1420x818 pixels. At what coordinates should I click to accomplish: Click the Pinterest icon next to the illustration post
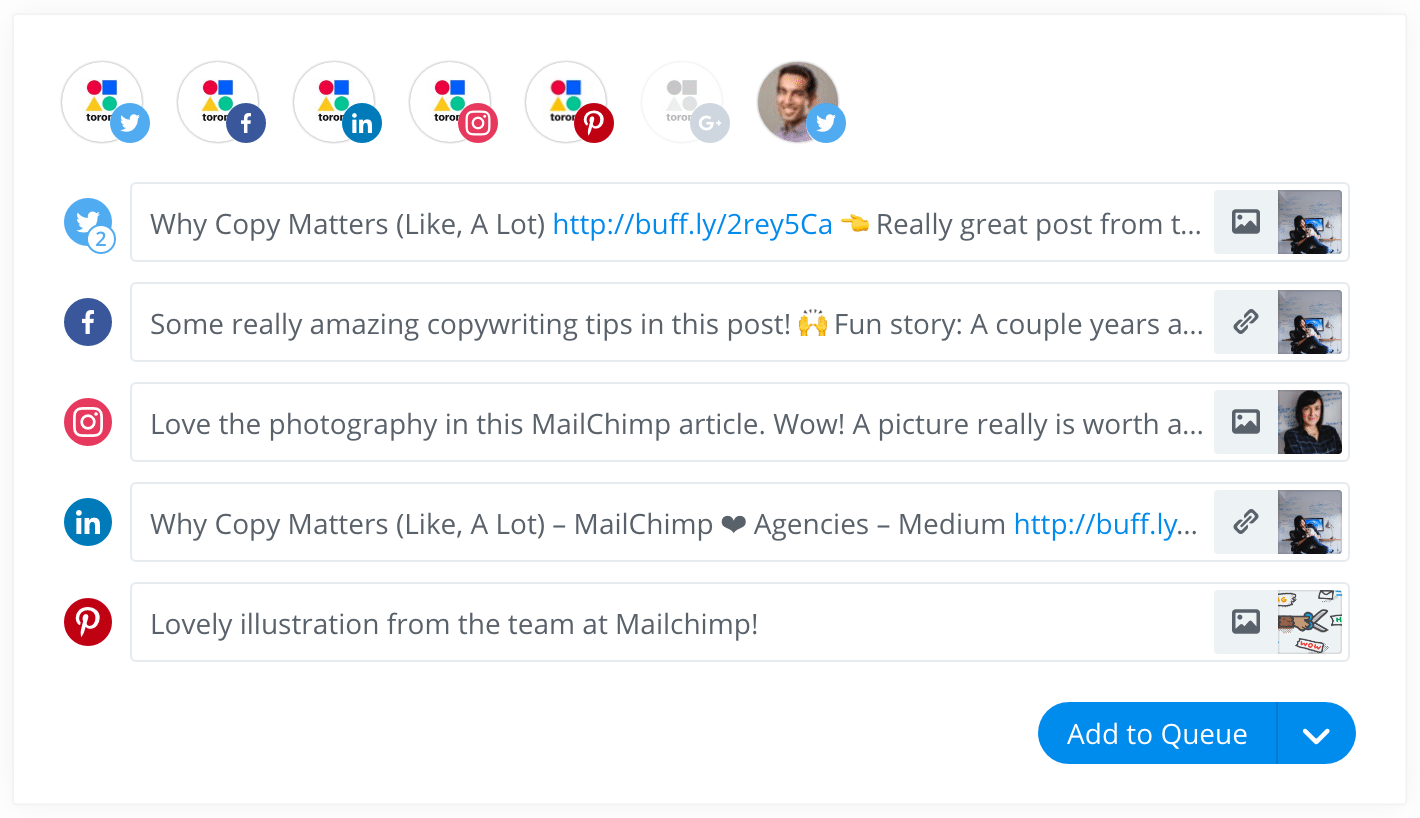tap(88, 622)
